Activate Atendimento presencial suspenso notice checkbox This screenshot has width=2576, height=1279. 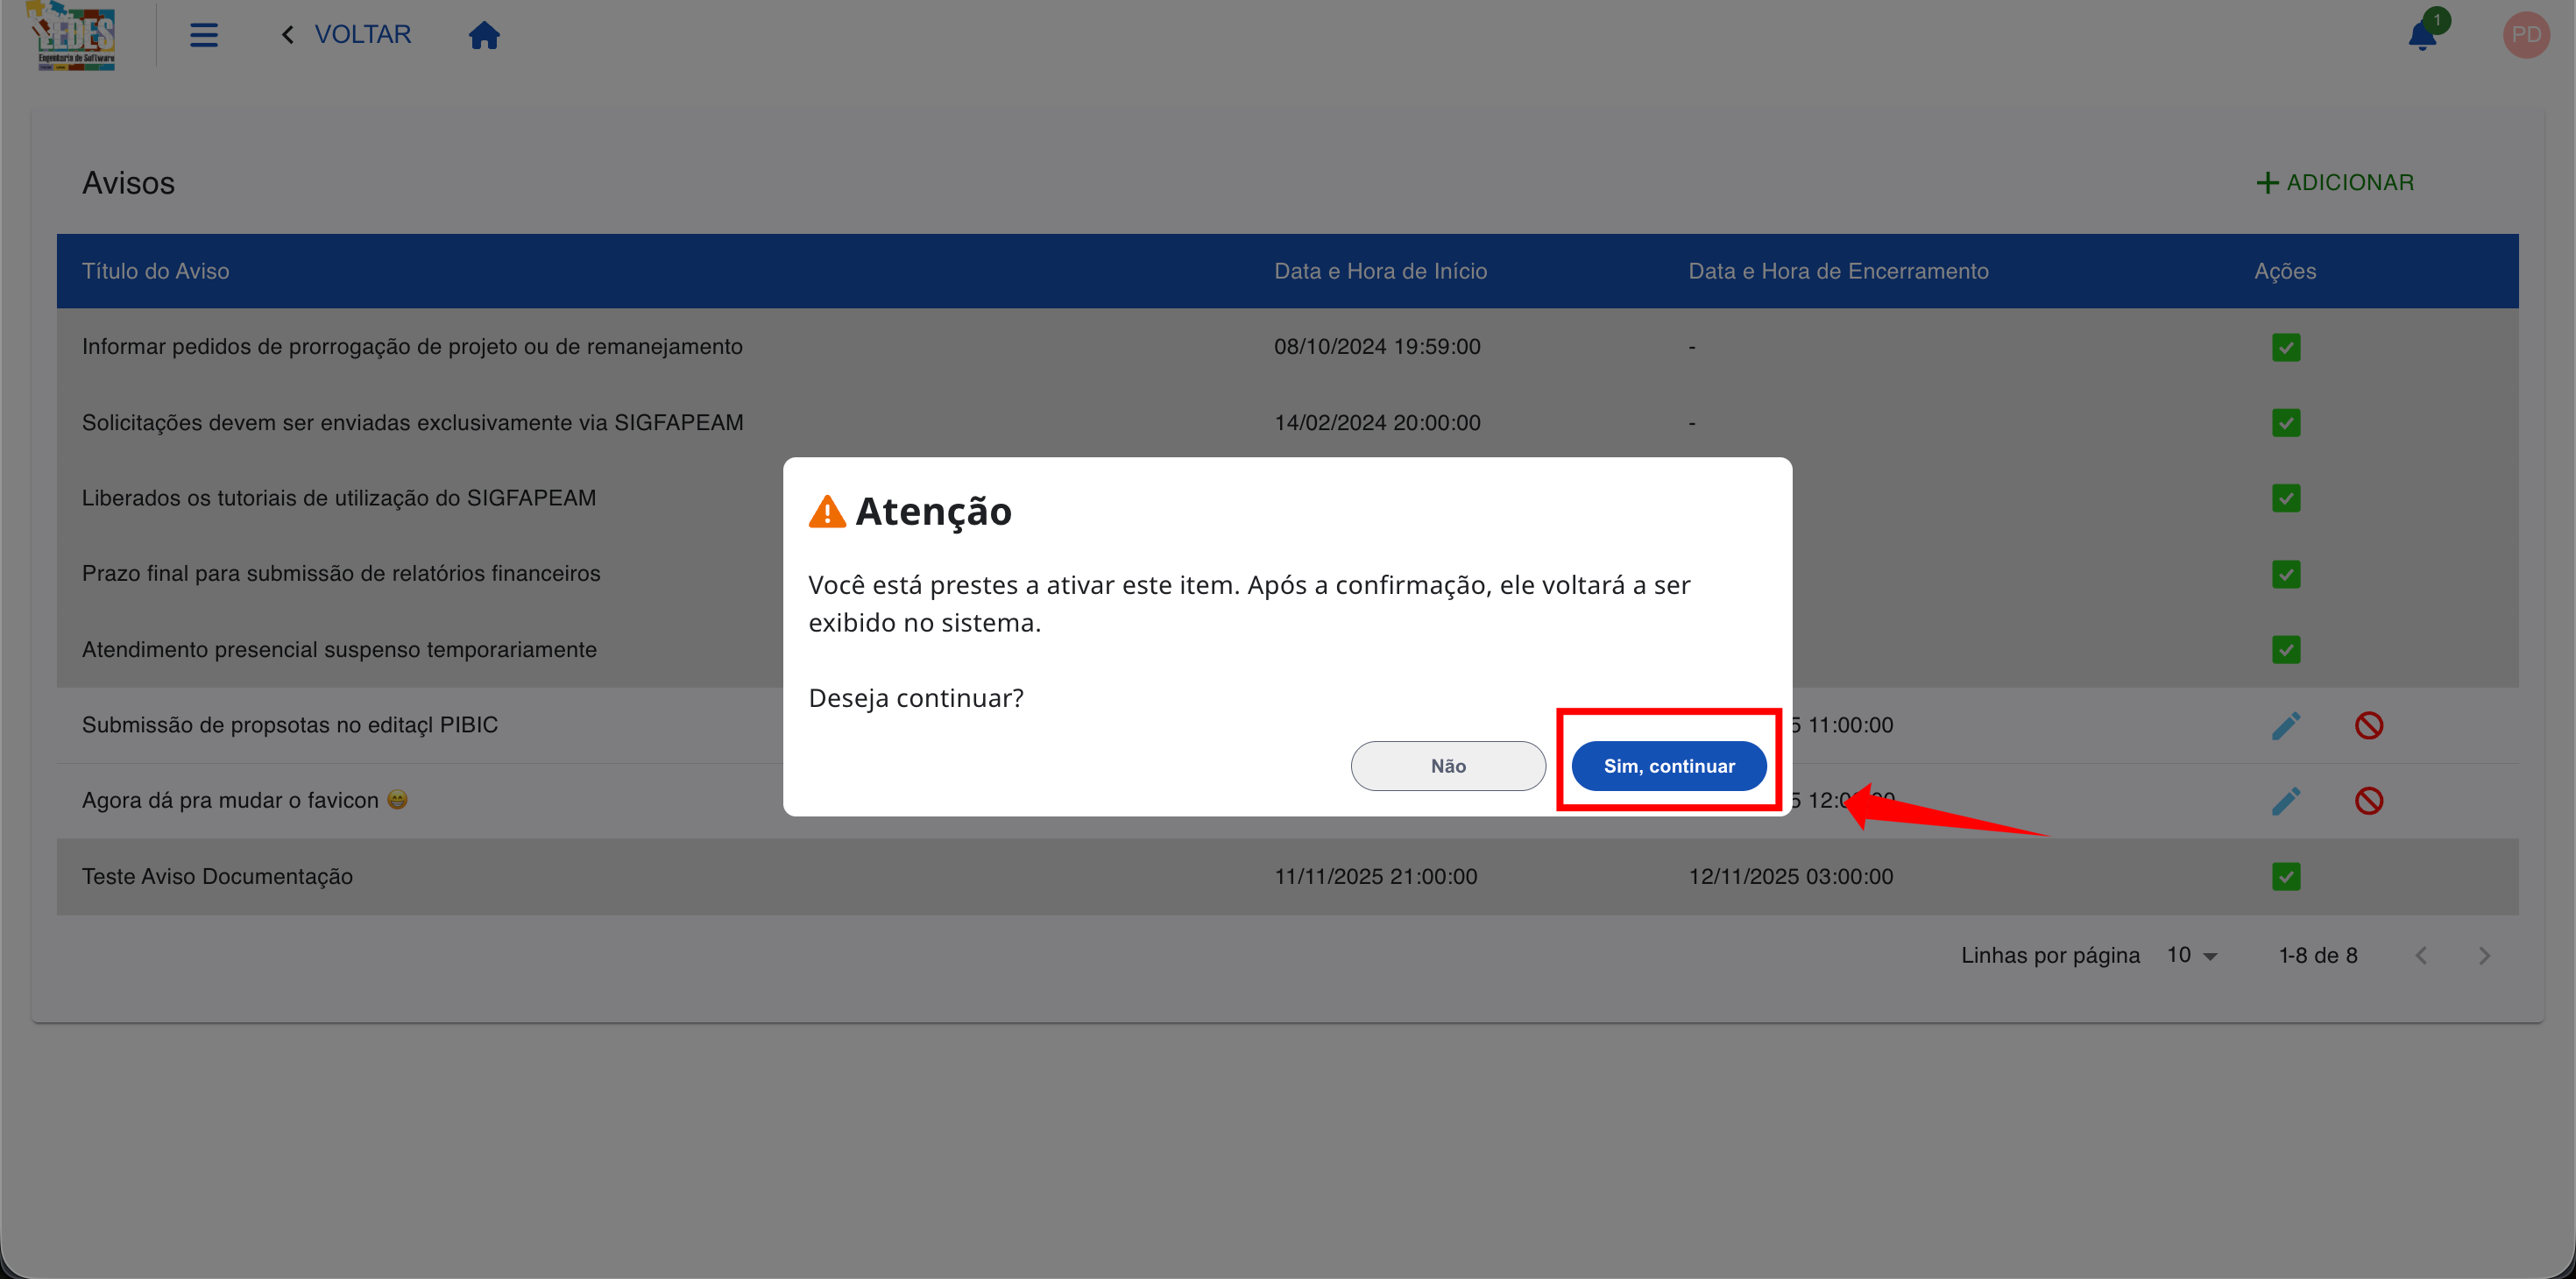click(2286, 650)
